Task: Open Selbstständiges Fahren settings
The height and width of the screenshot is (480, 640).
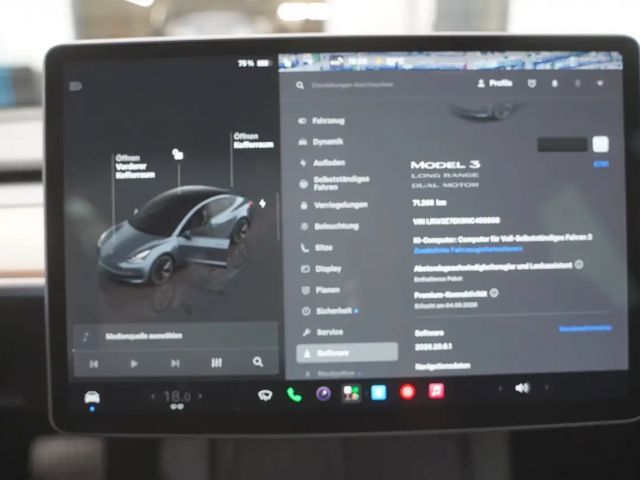Action: pyautogui.click(x=335, y=183)
